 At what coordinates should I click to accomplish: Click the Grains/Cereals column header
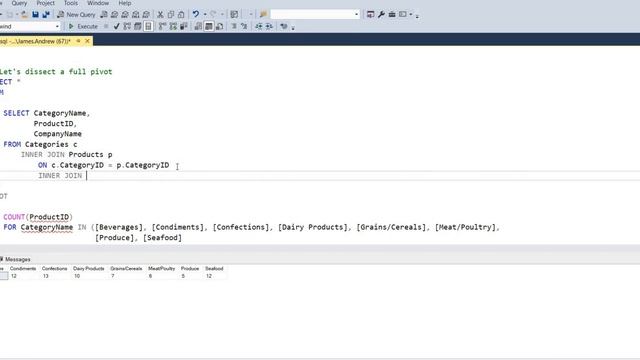point(126,269)
